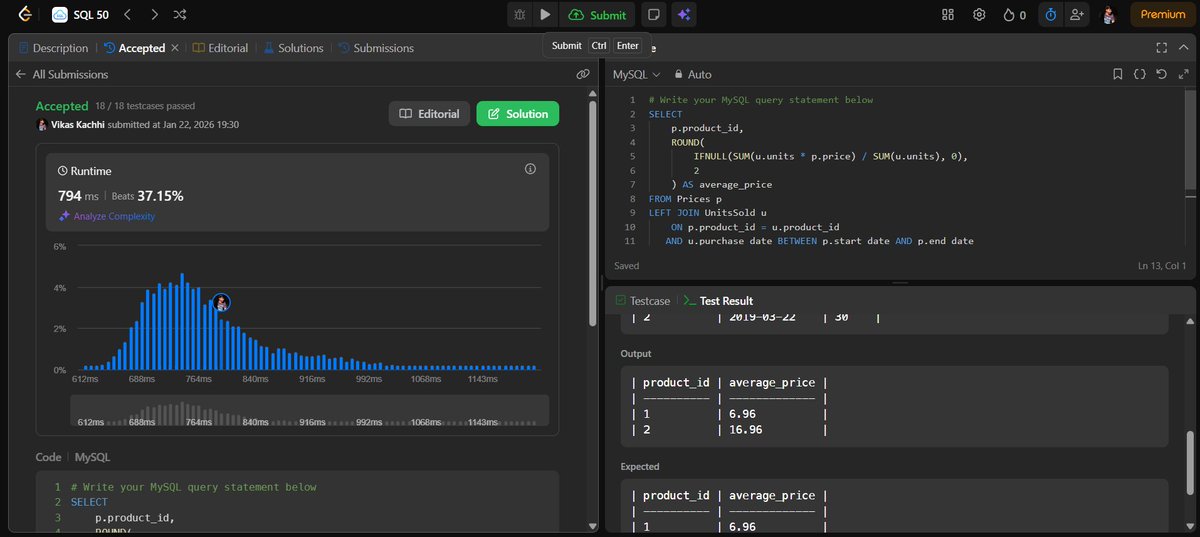Go to the next problem arrow
1200x537 pixels.
153,15
